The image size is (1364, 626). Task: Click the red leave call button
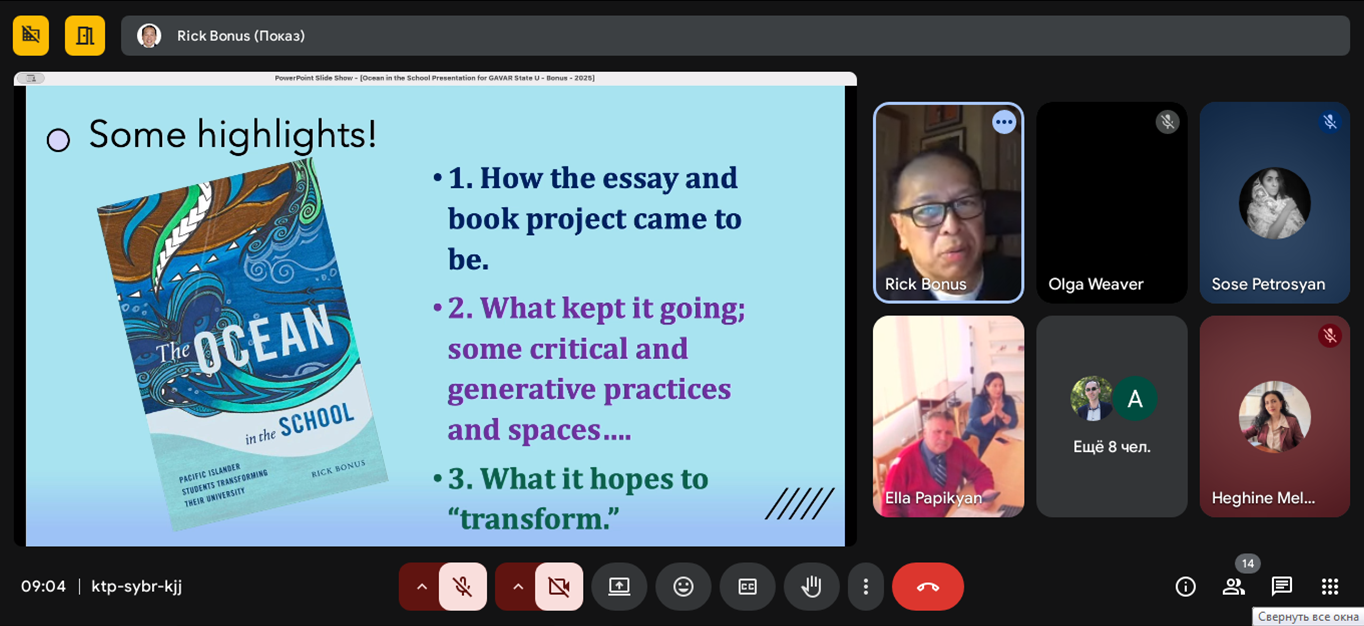[927, 587]
